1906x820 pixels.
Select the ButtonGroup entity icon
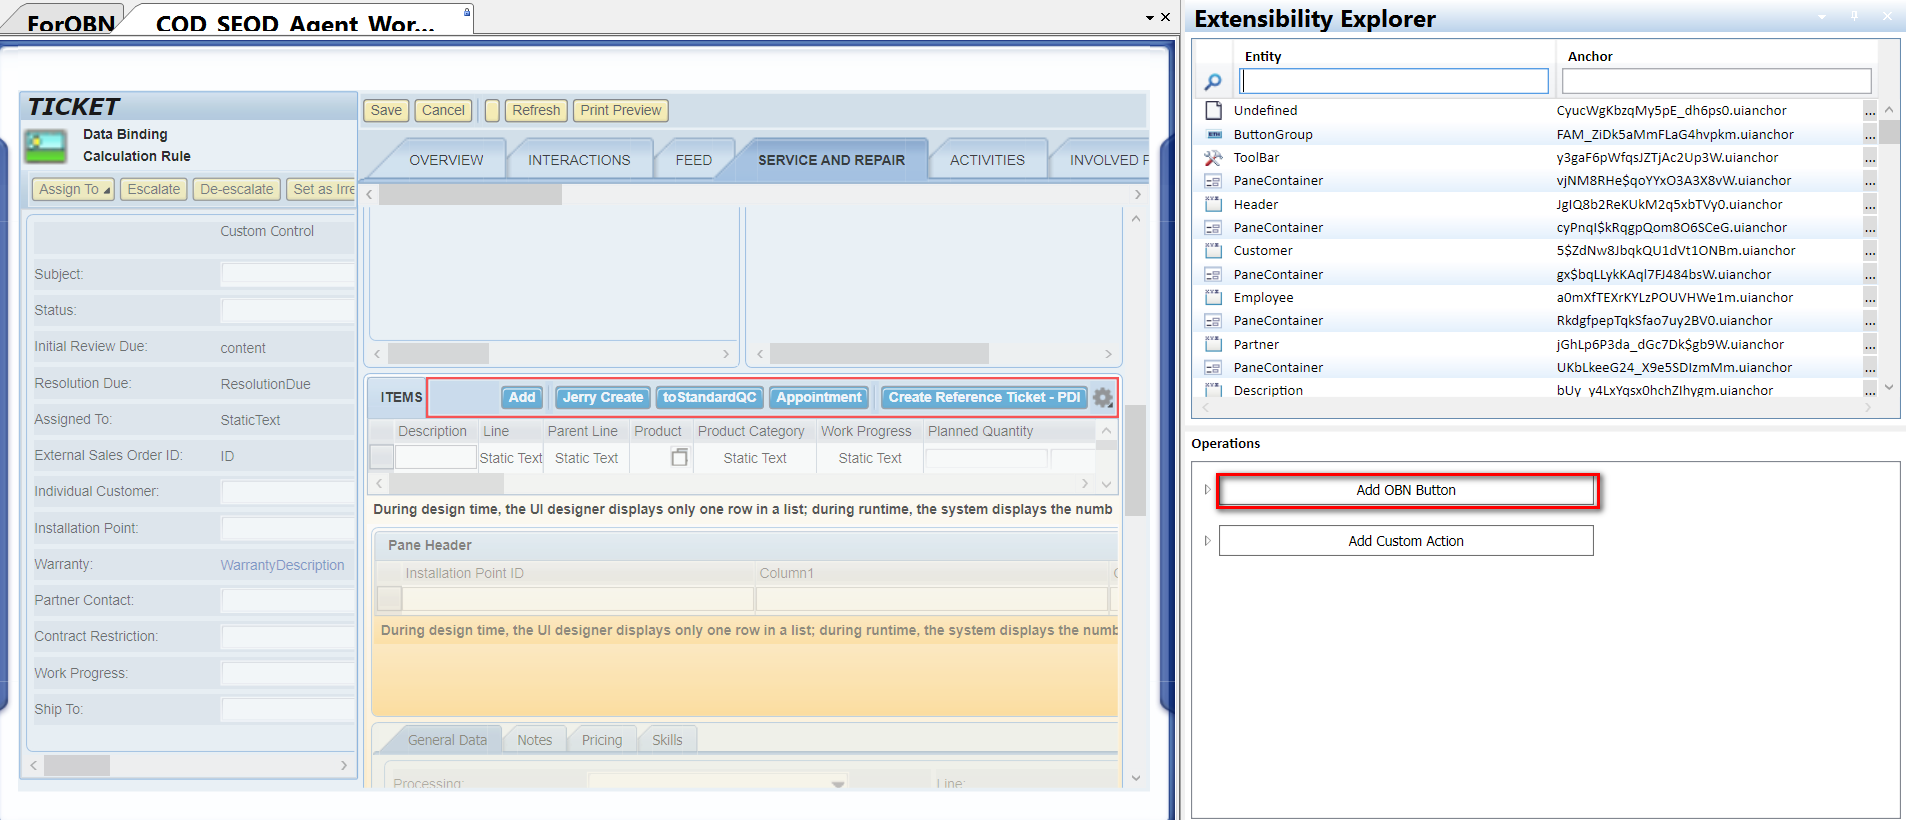pos(1213,134)
